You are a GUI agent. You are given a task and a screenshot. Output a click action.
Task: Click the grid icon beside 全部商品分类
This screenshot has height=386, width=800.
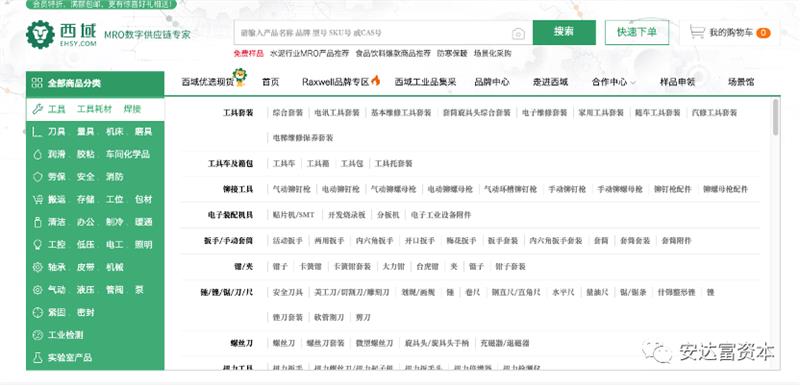[x=37, y=83]
